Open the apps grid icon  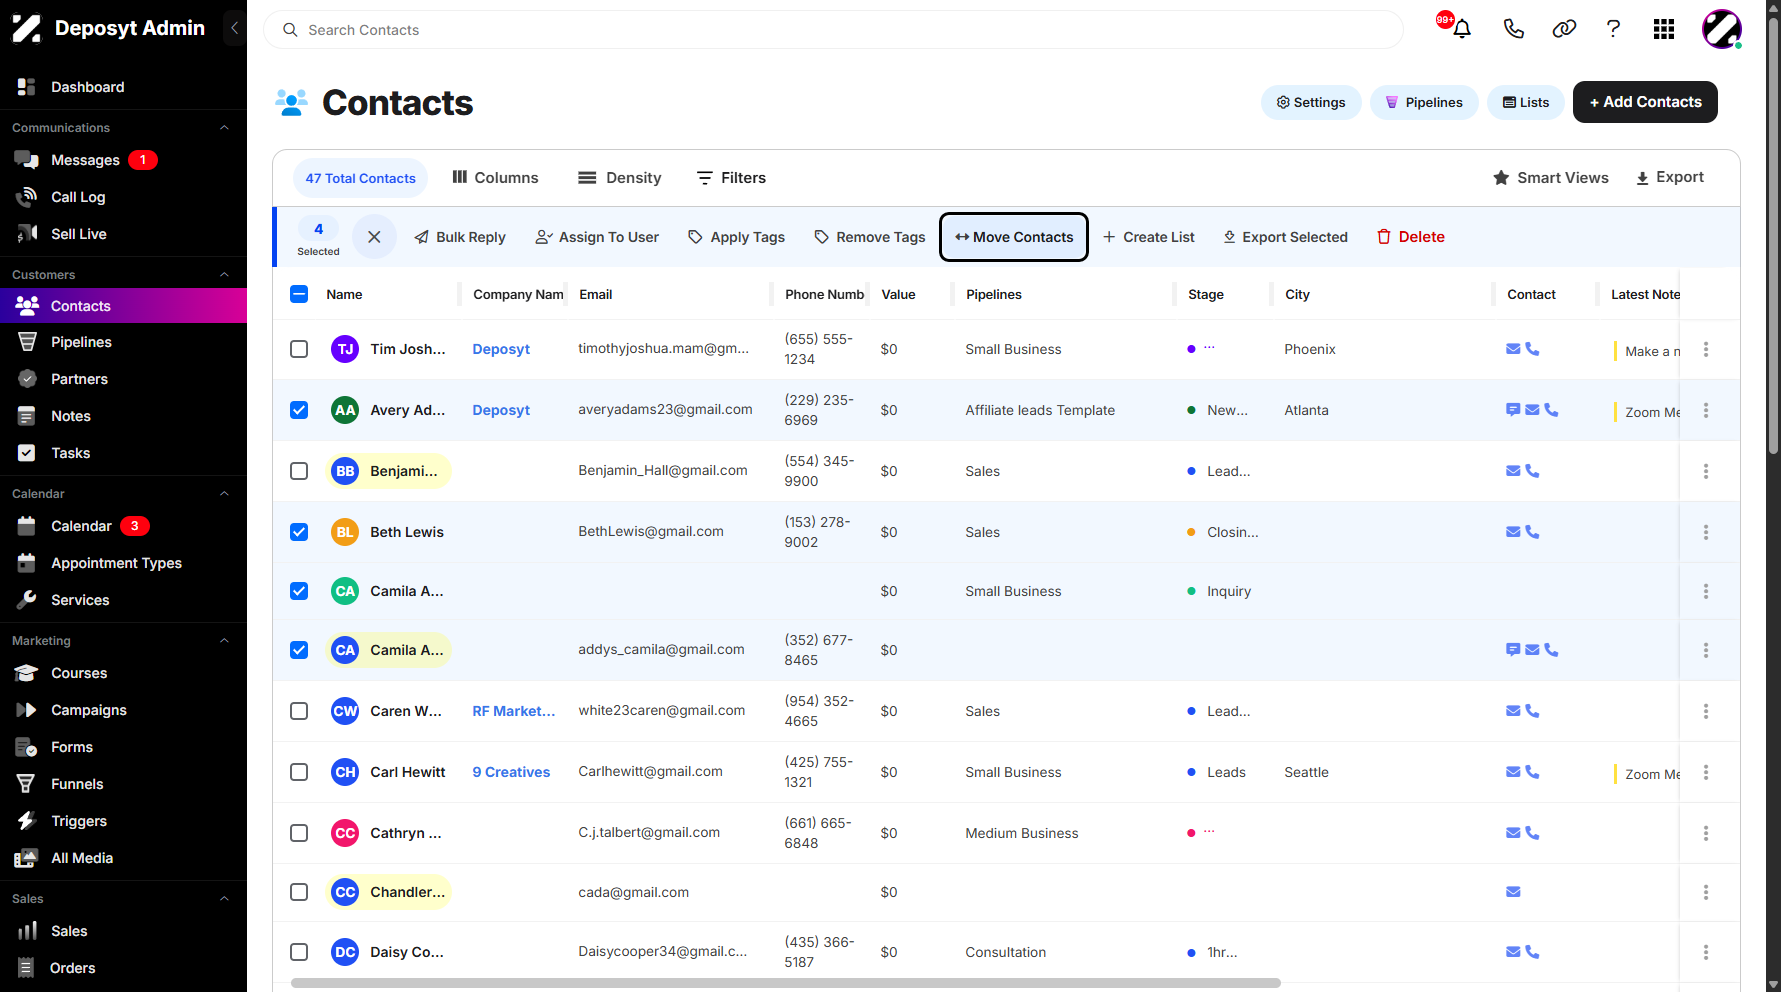(x=1664, y=29)
